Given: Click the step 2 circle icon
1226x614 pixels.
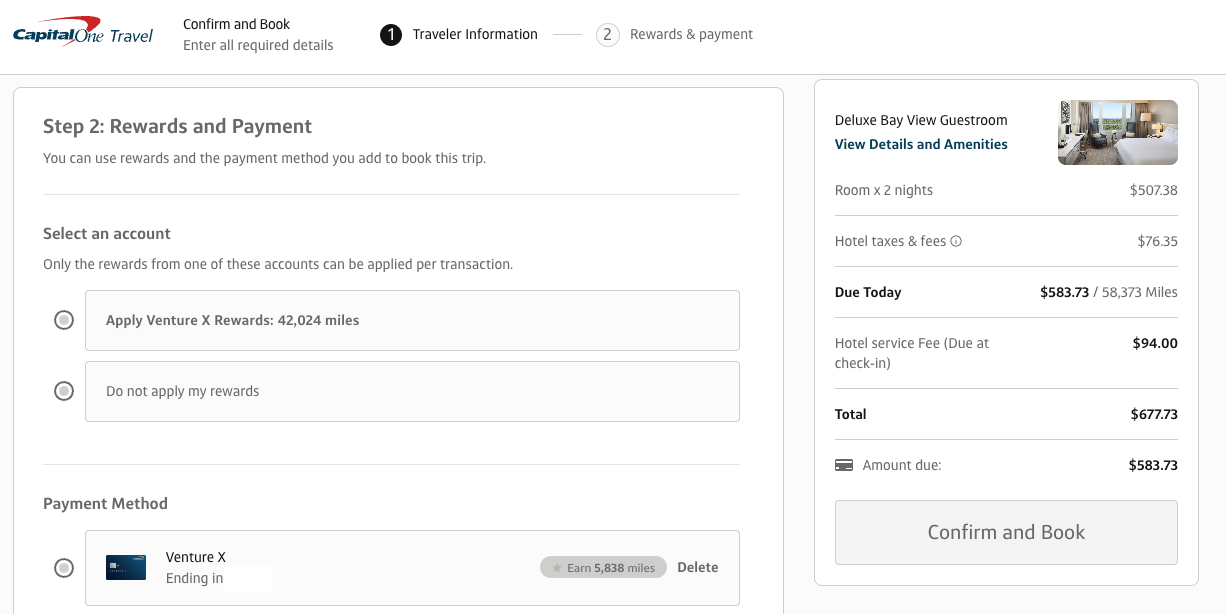Looking at the screenshot, I should (x=607, y=35).
